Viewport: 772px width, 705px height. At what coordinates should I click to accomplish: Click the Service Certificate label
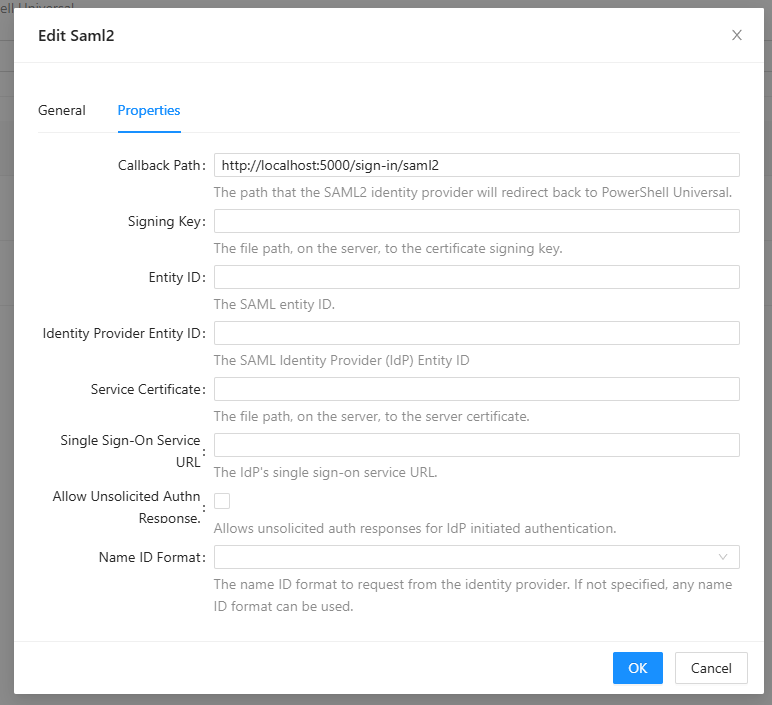[x=147, y=389]
